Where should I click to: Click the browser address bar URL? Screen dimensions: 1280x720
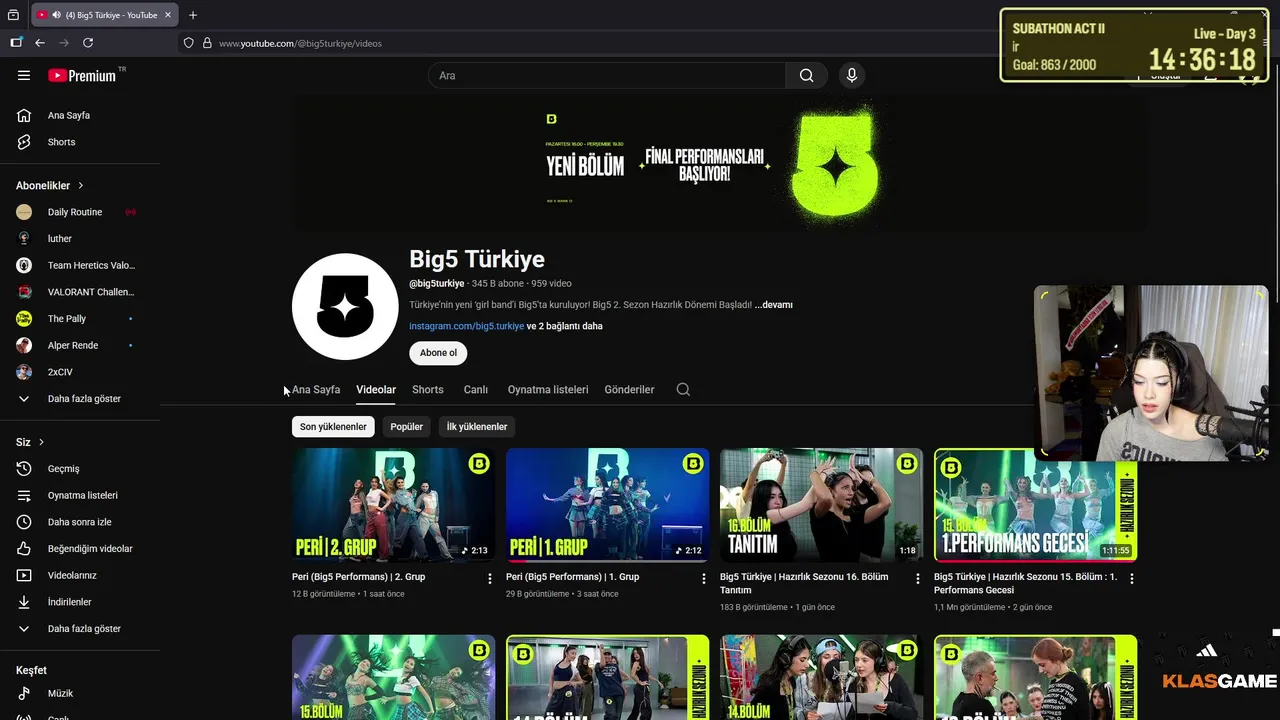click(x=300, y=43)
